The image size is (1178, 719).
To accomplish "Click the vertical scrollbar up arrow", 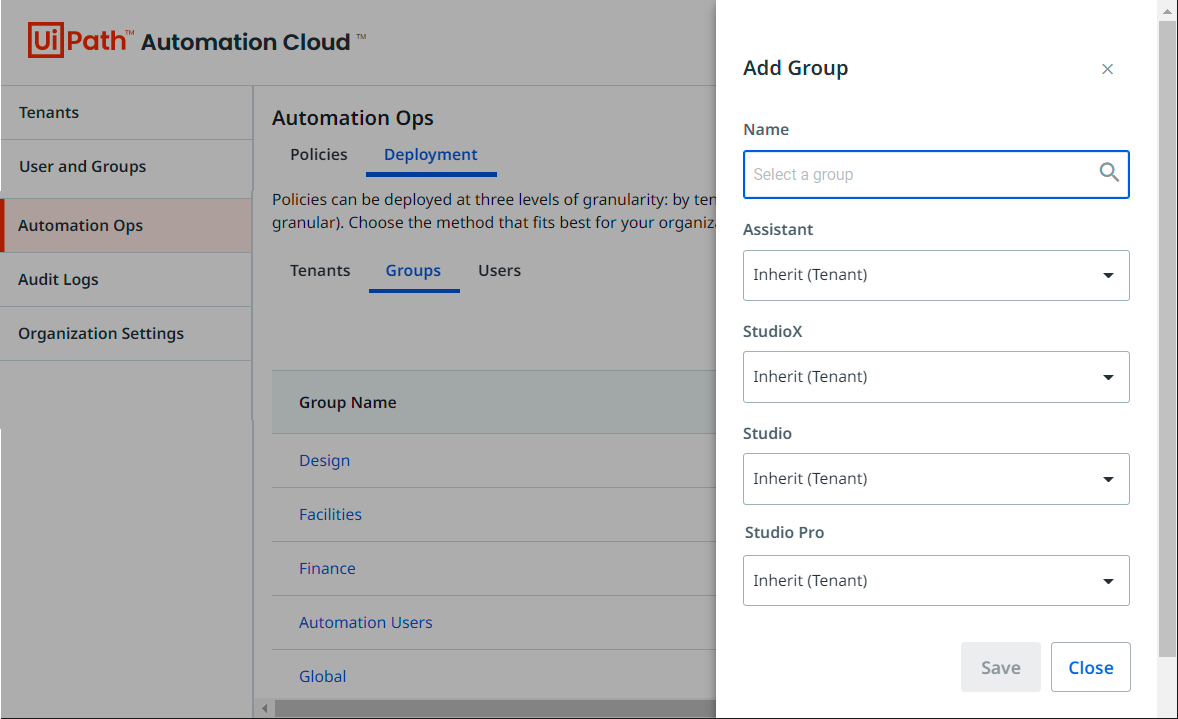I will click(1167, 11).
